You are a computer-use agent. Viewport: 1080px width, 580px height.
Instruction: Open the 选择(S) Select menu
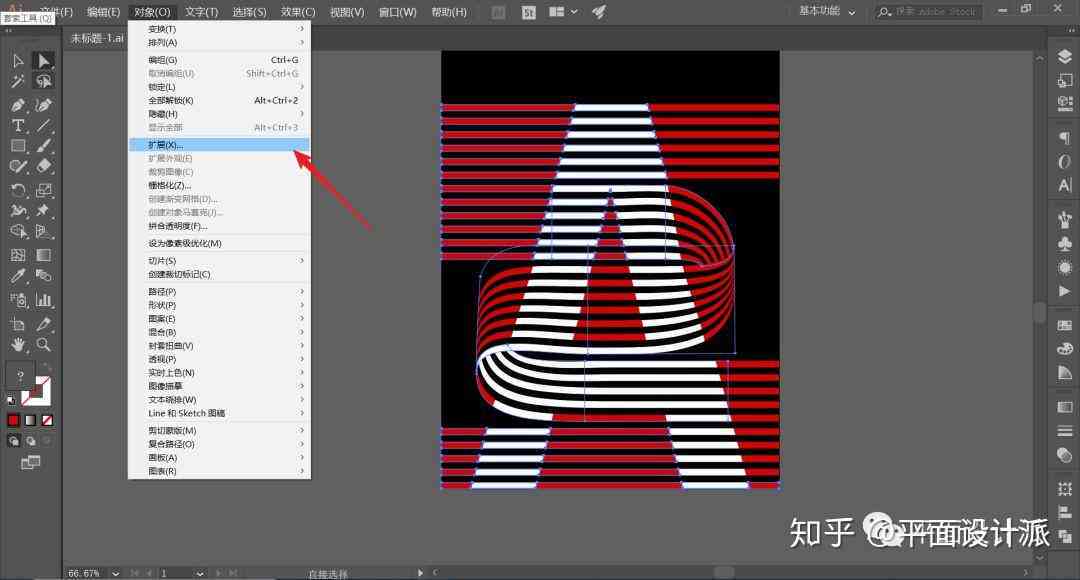pos(249,12)
